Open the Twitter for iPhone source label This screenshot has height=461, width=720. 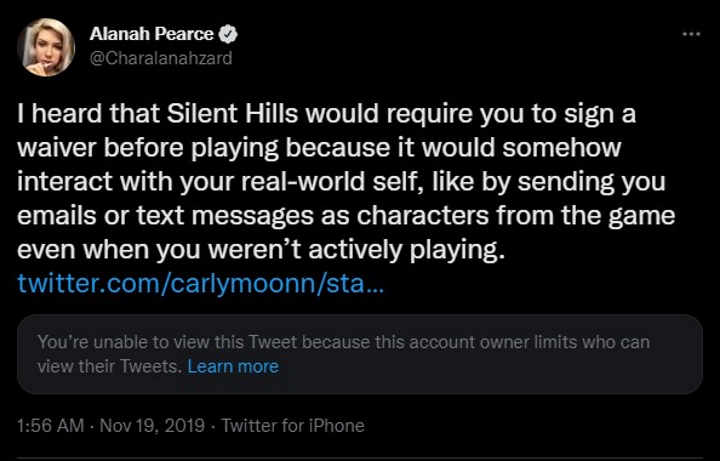pyautogui.click(x=293, y=425)
